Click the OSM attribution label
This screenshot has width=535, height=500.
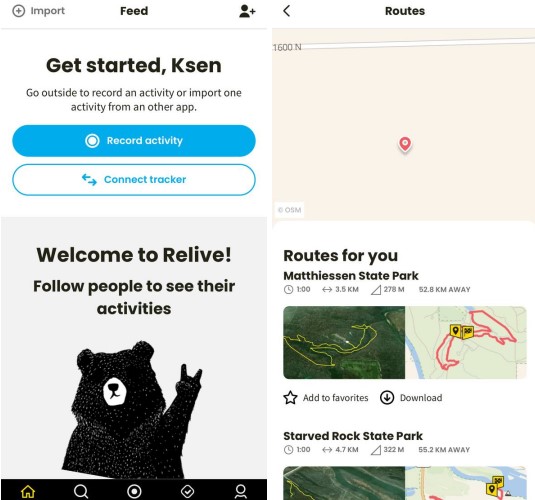click(290, 210)
